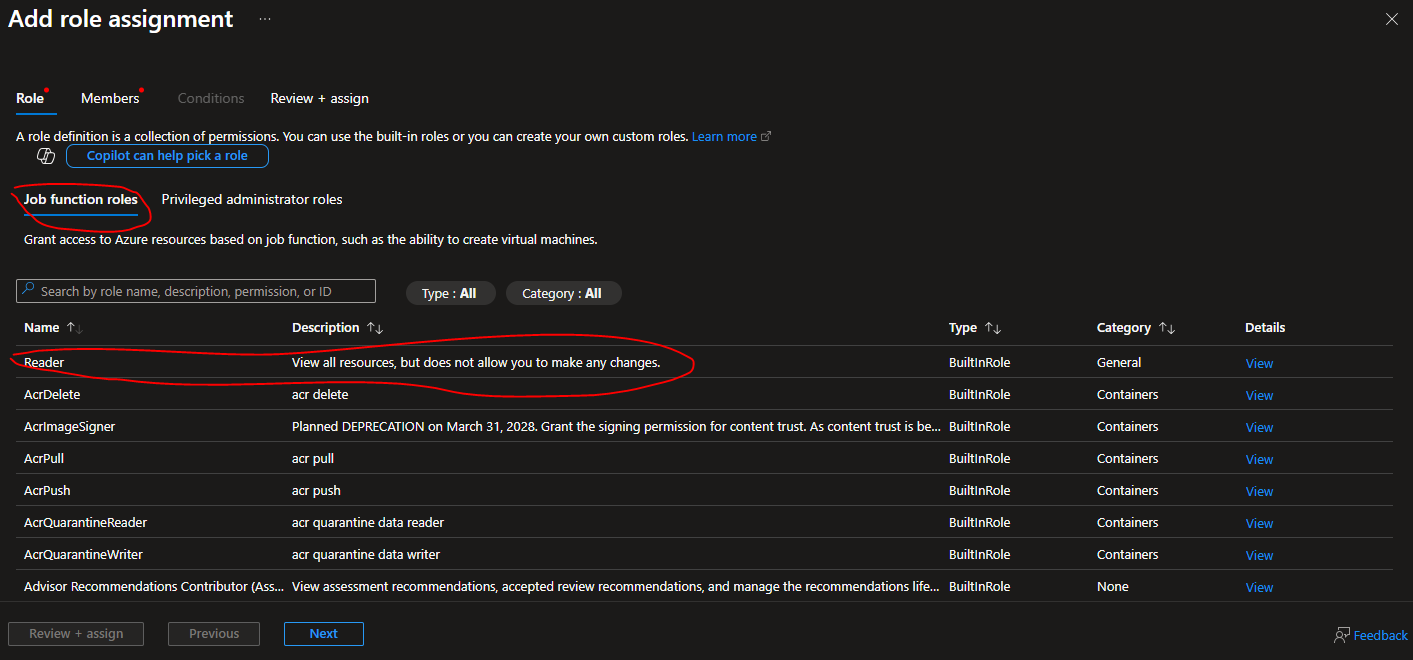Open the Review + assign tab
The image size is (1413, 660).
(320, 98)
